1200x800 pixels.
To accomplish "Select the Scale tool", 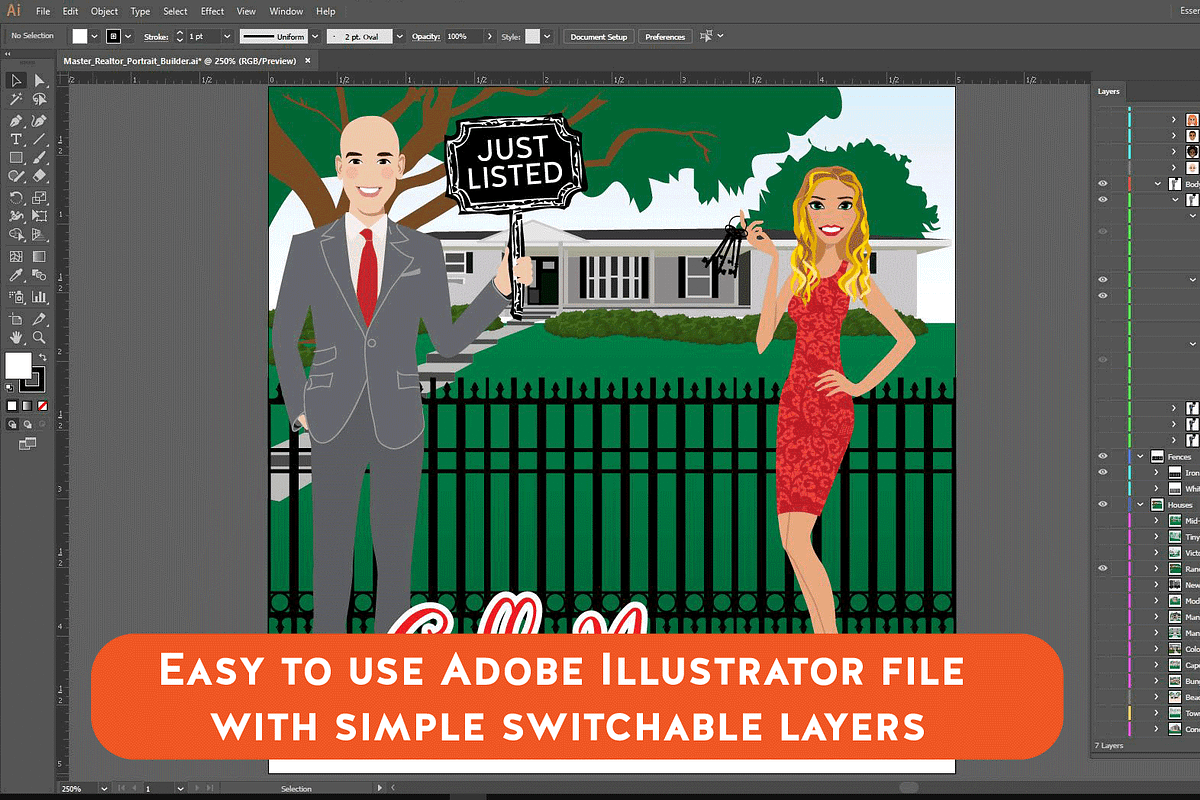I will tap(40, 198).
